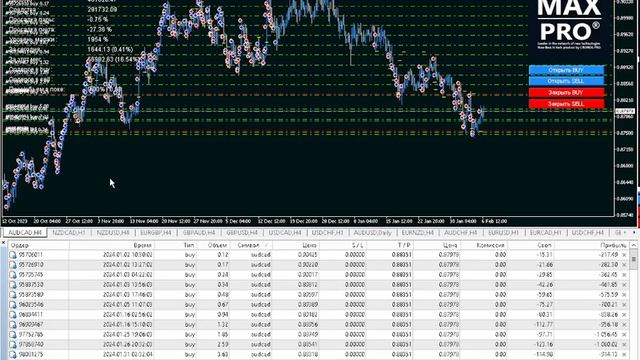Click the order list scrollbar thumb
This screenshot has height=360, width=640.
(x=633, y=259)
